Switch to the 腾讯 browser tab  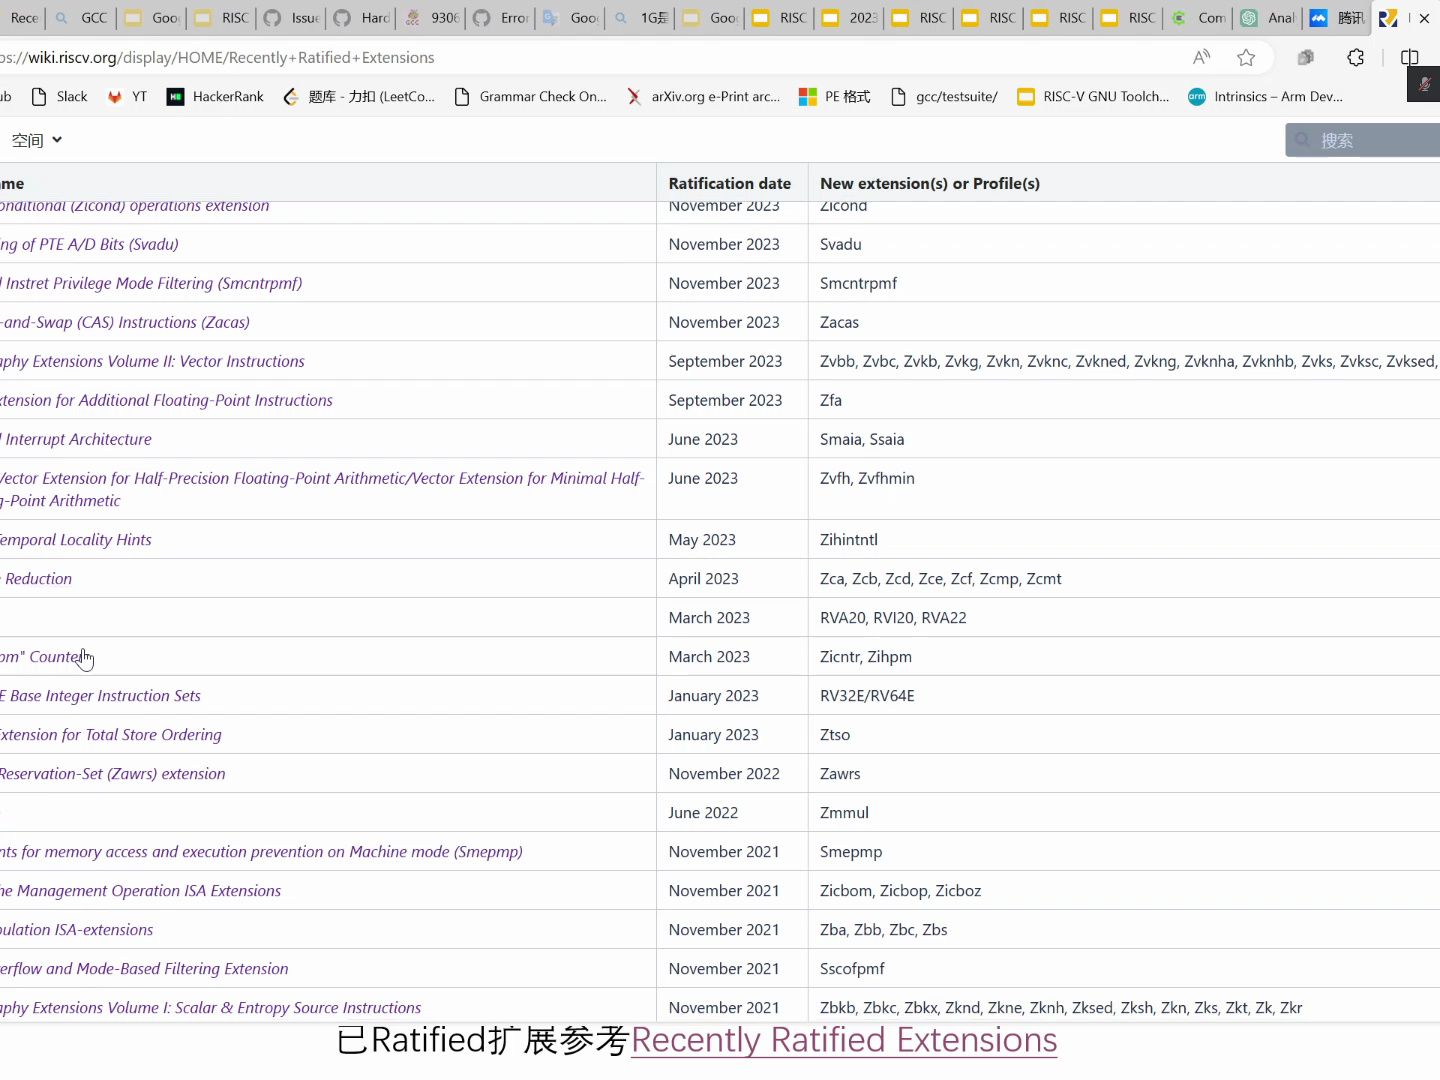tap(1337, 18)
